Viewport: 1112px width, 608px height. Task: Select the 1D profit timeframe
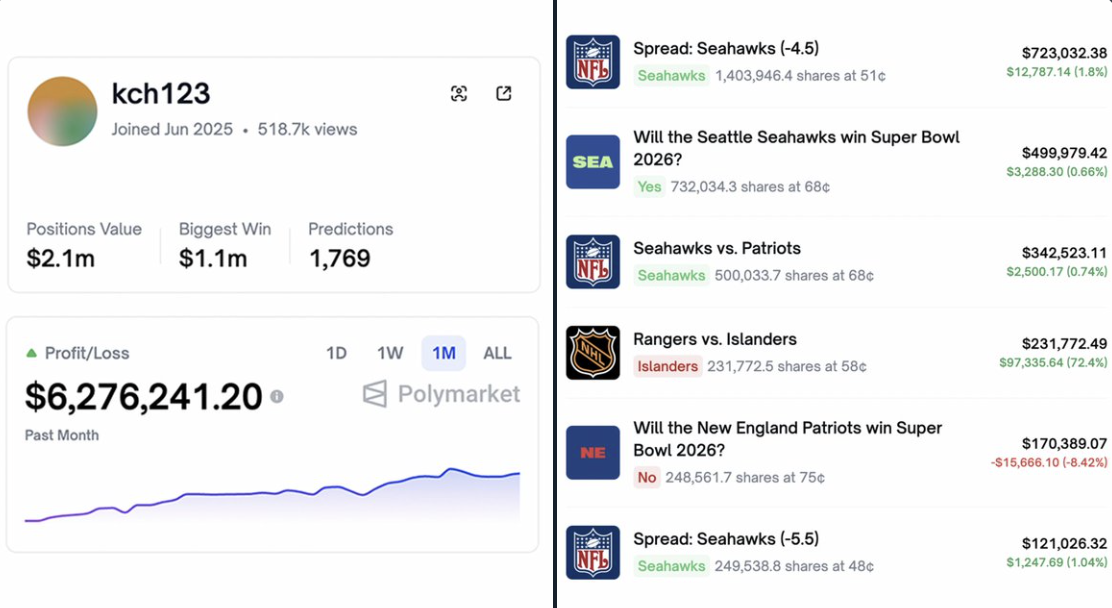[336, 353]
